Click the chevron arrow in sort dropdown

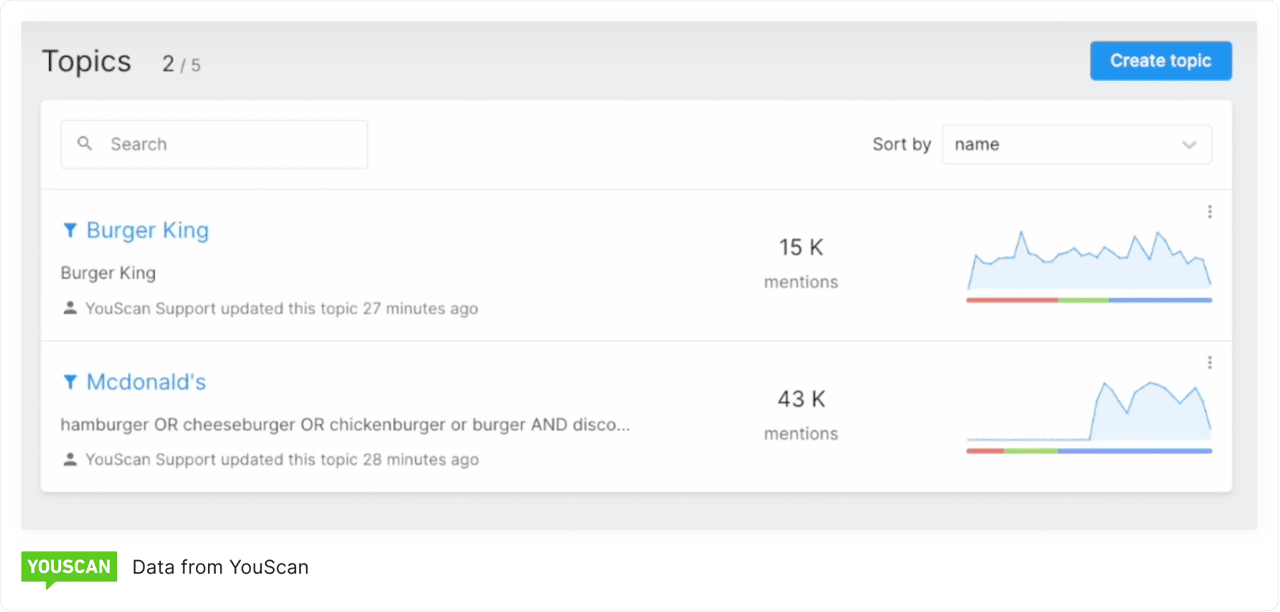1189,145
